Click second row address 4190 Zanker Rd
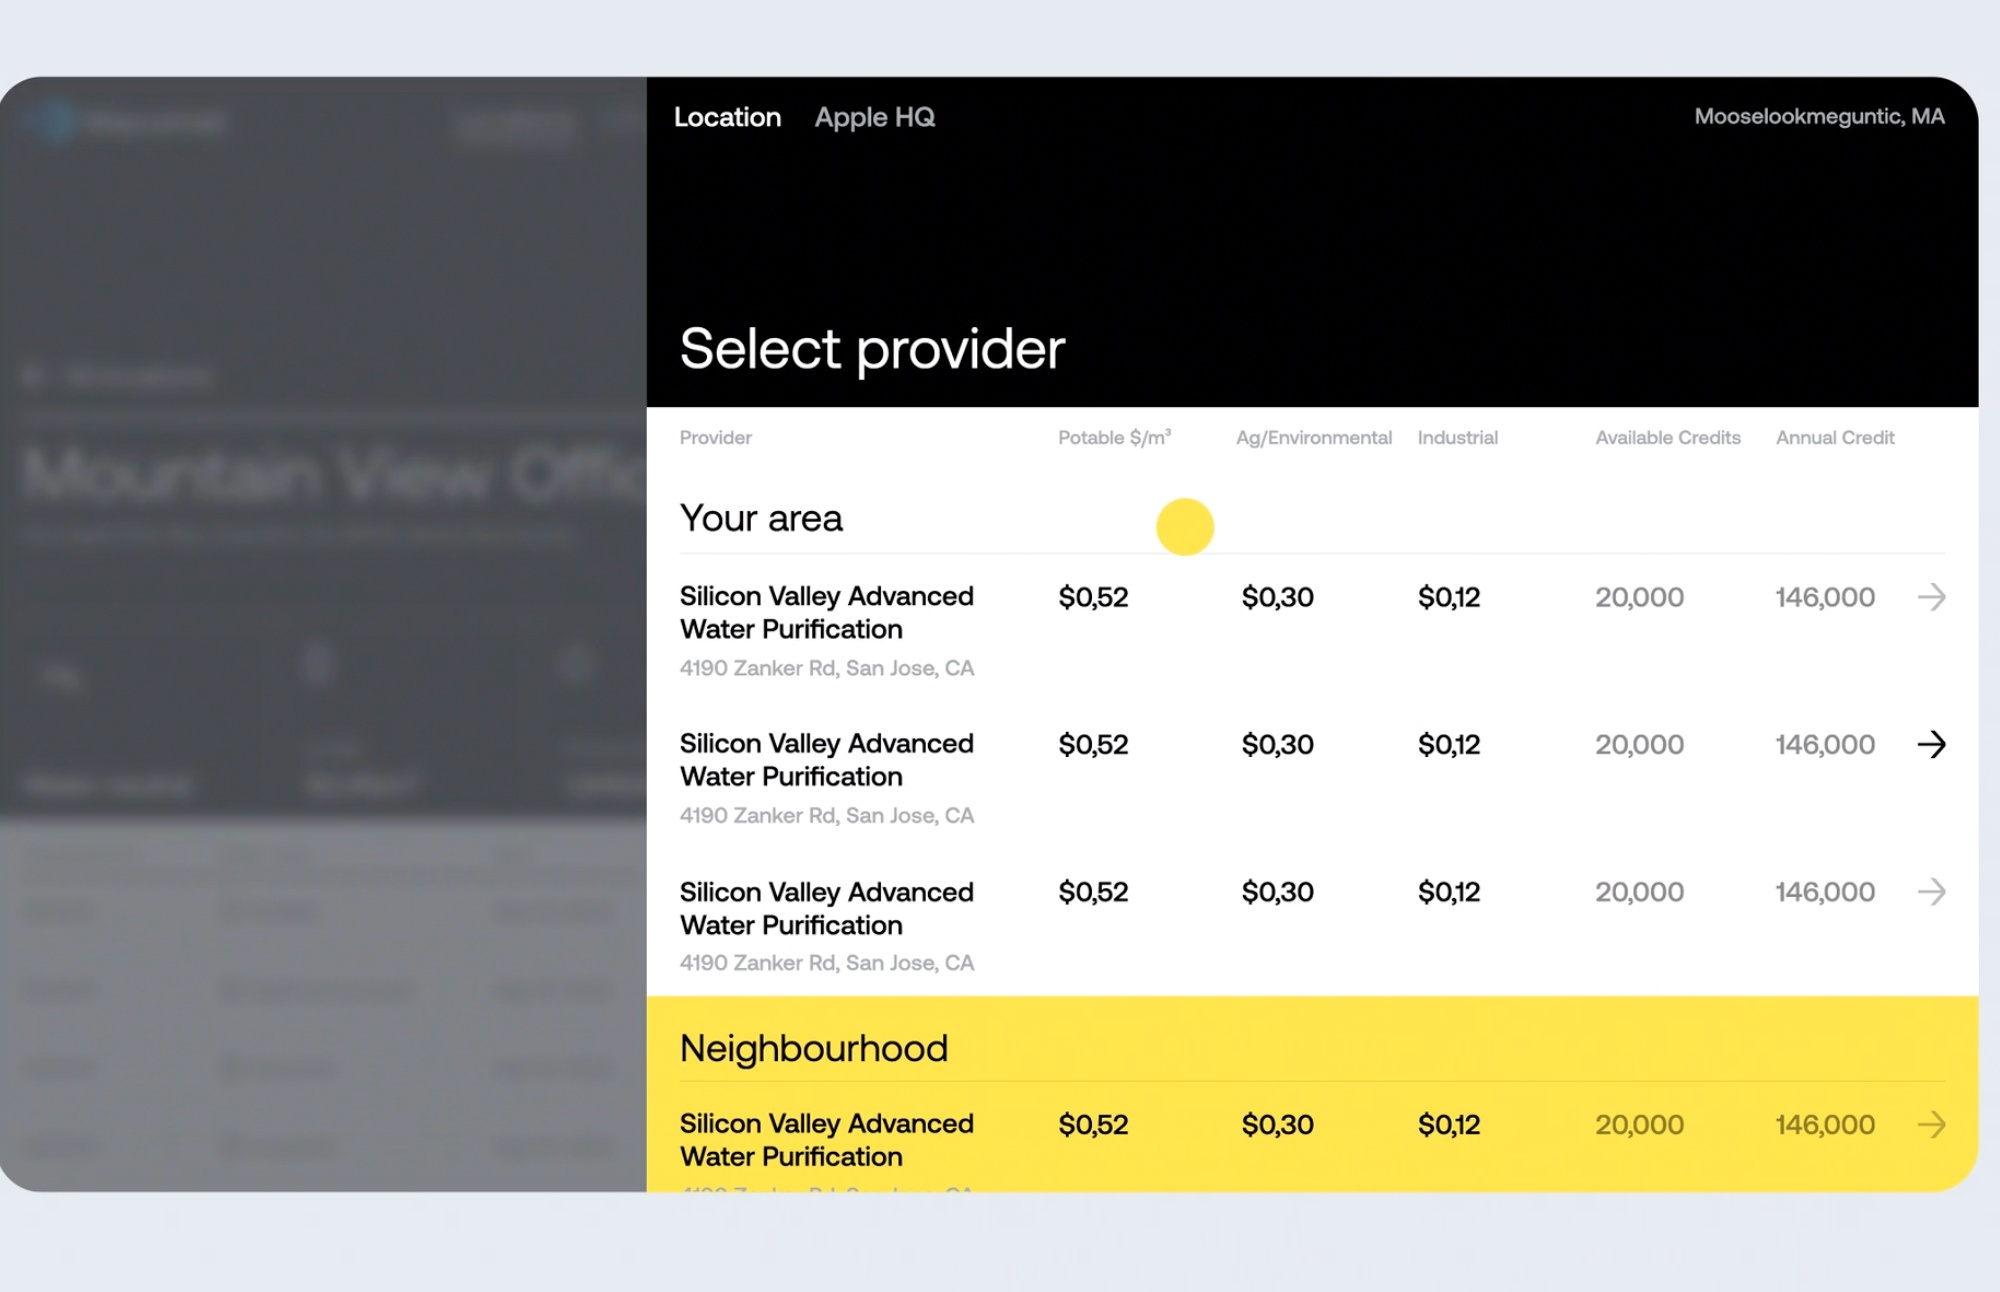Screen dimensions: 2000x1292 [826, 815]
